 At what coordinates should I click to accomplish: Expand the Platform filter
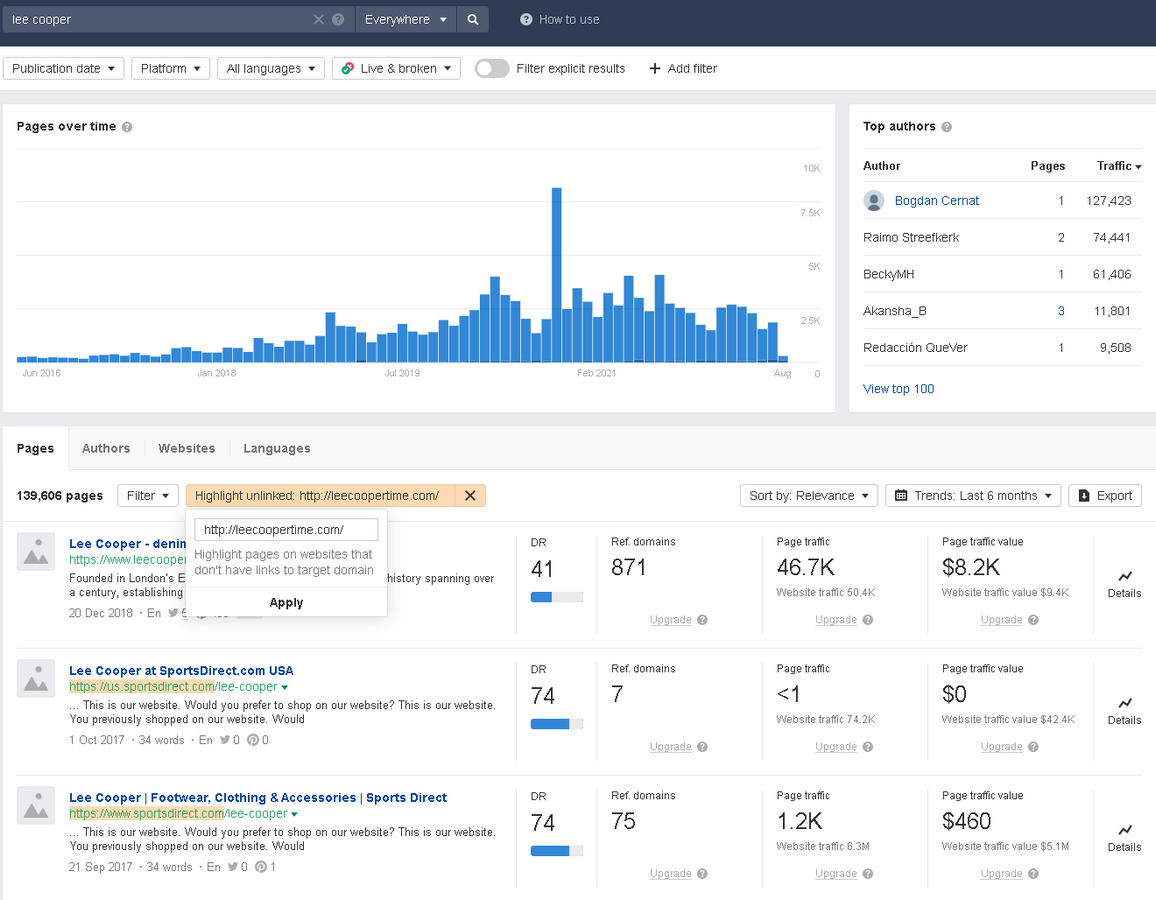[x=170, y=69]
